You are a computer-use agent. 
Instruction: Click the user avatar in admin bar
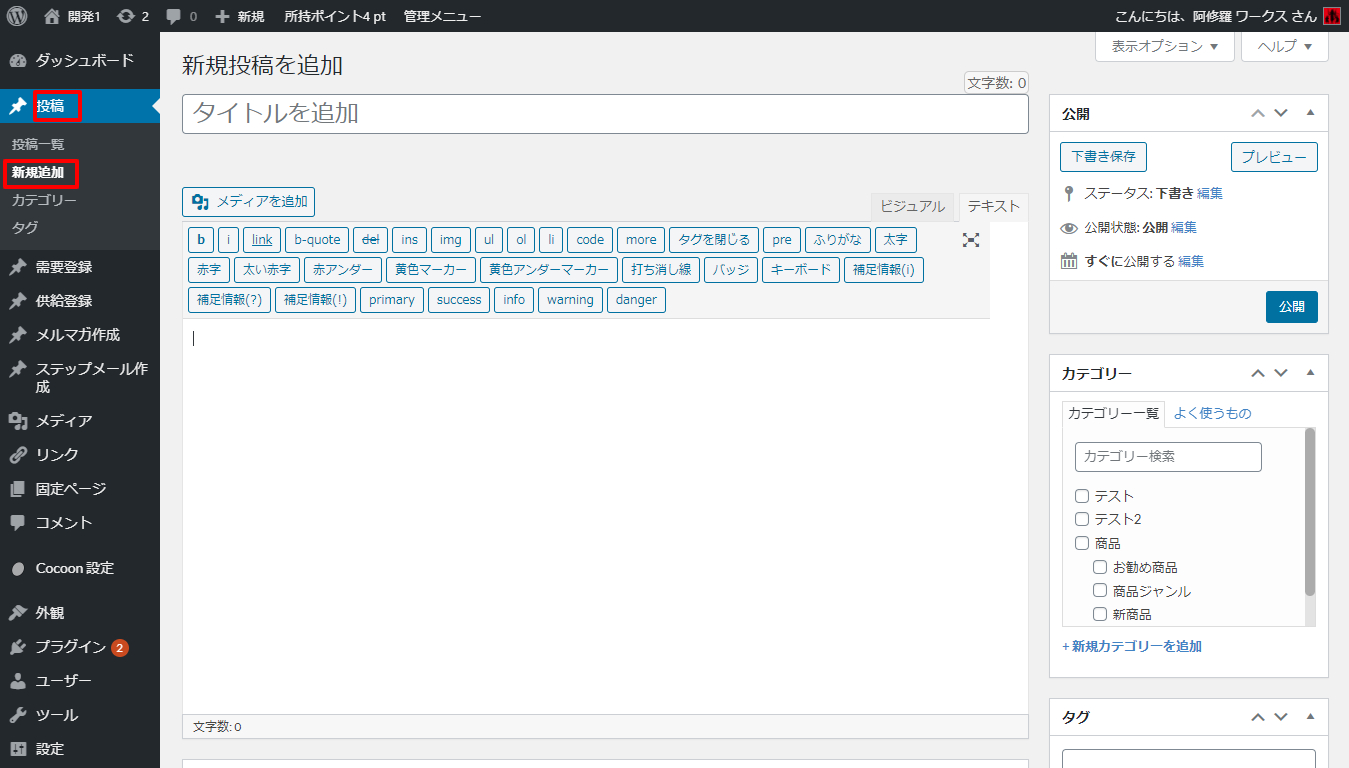coord(1331,16)
